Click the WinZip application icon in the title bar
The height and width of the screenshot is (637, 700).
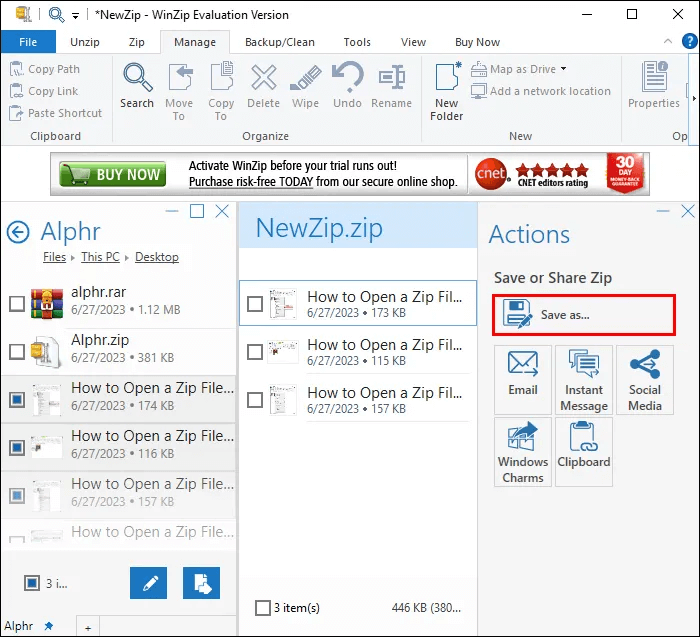(23, 14)
